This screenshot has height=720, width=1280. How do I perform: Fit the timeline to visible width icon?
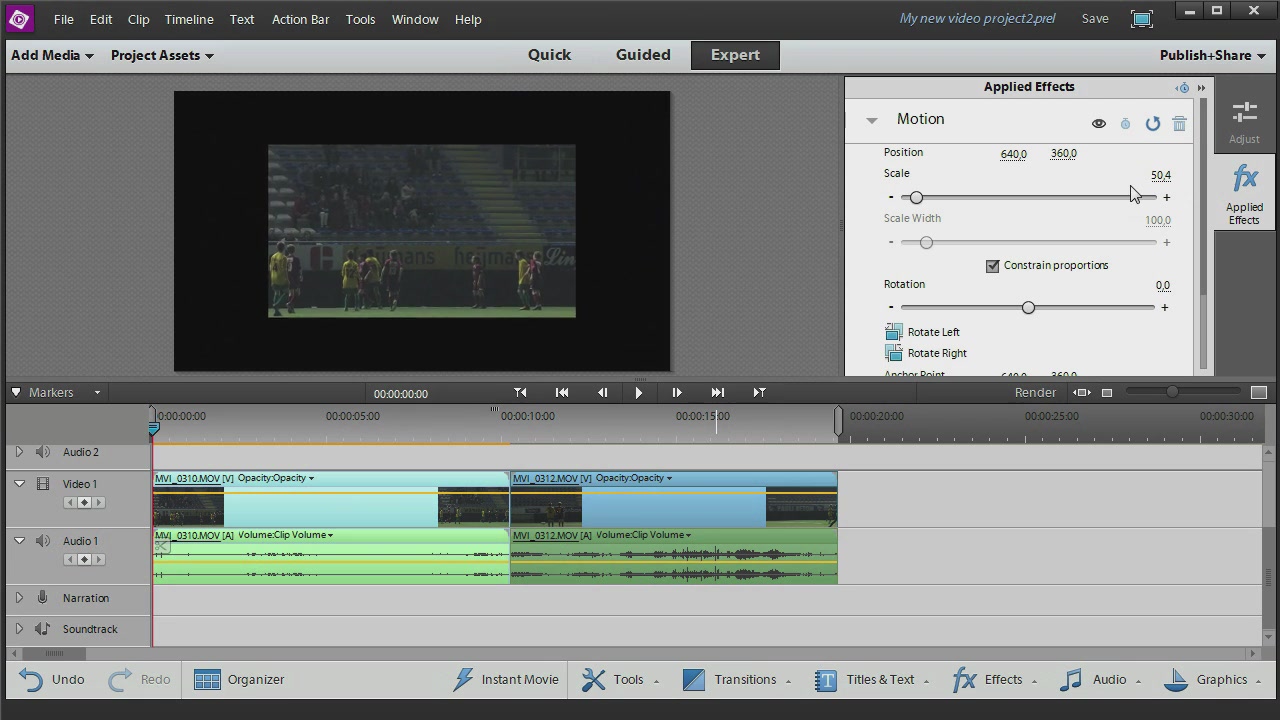pos(1082,393)
